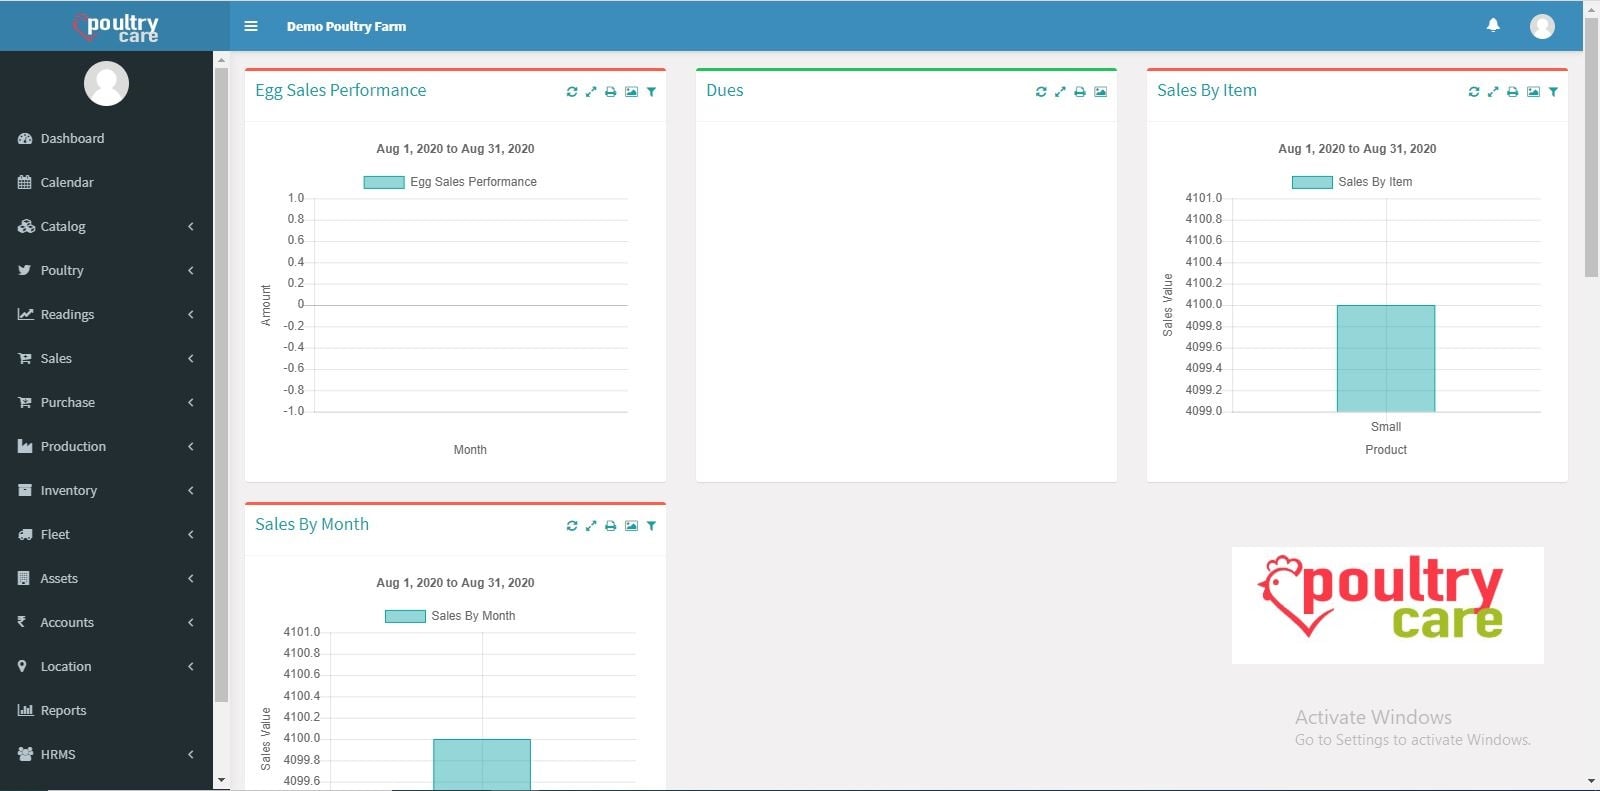Expand the Dues widget fullscreen
The width and height of the screenshot is (1600, 791).
point(1060,92)
